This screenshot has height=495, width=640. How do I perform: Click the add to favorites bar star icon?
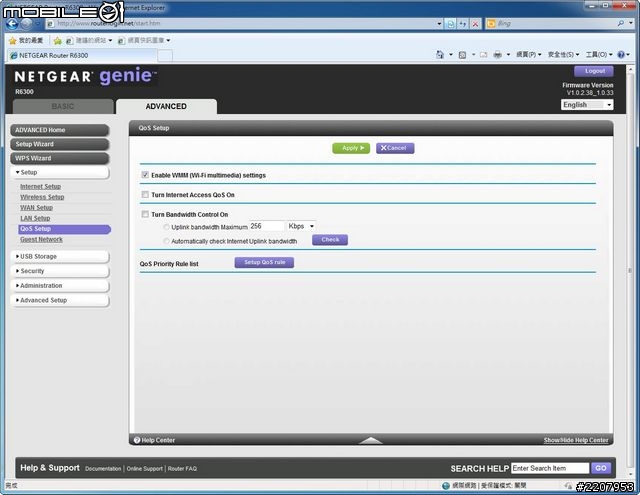coord(58,40)
